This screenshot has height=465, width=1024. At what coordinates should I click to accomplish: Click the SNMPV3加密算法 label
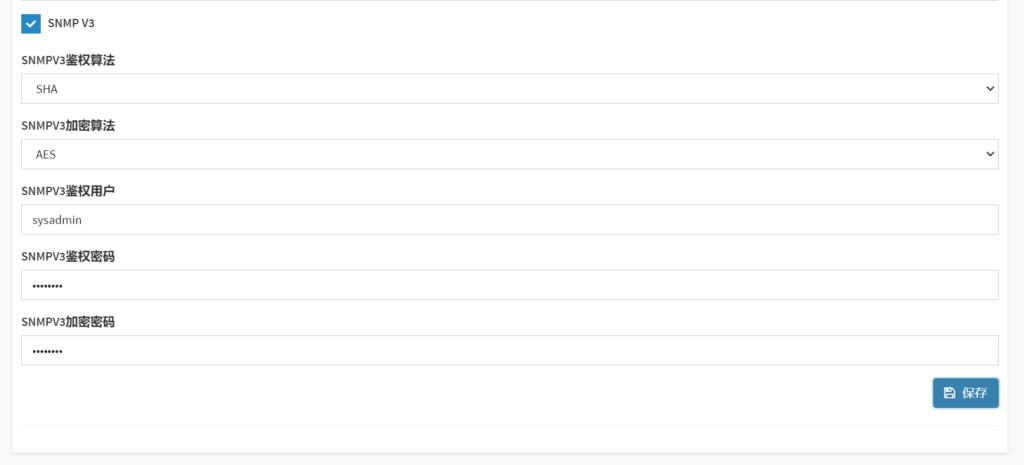[x=68, y=126]
